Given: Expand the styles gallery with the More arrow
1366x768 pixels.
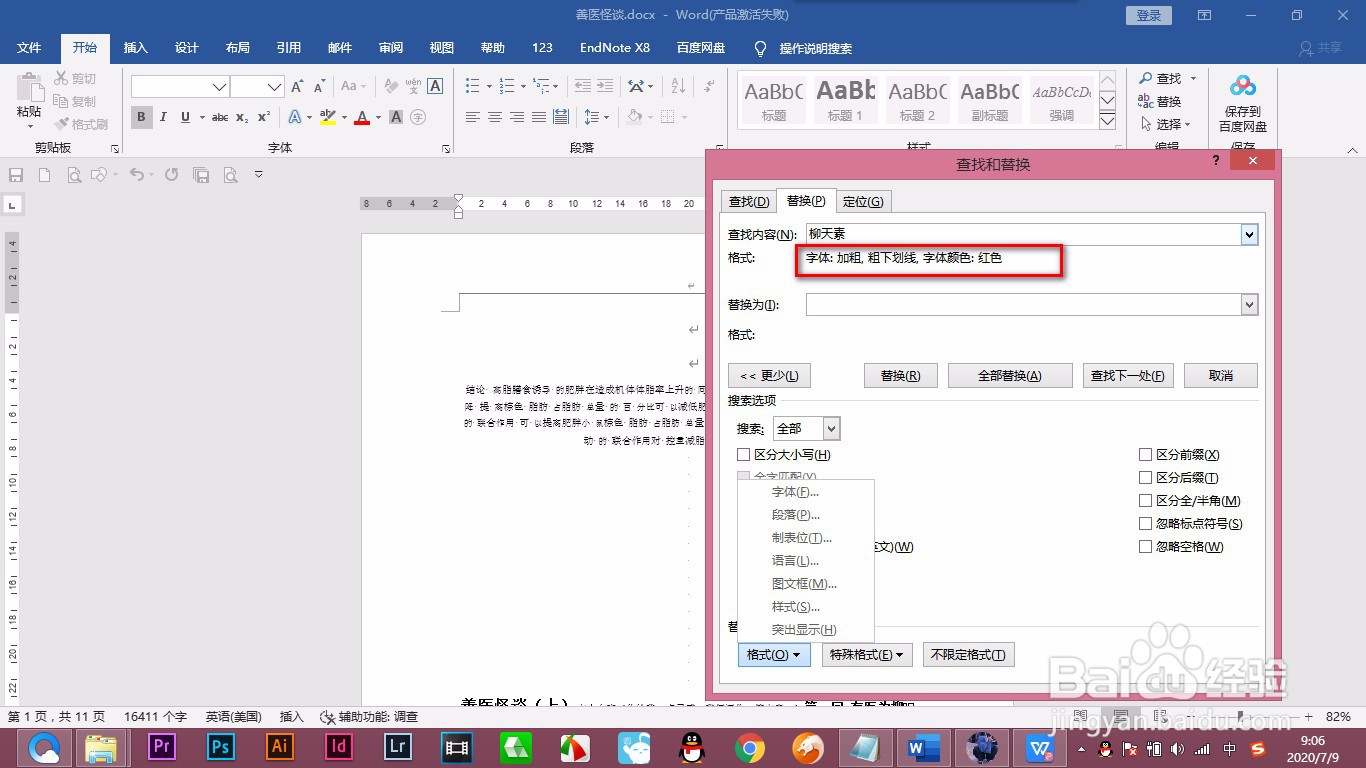Looking at the screenshot, I should point(1107,122).
